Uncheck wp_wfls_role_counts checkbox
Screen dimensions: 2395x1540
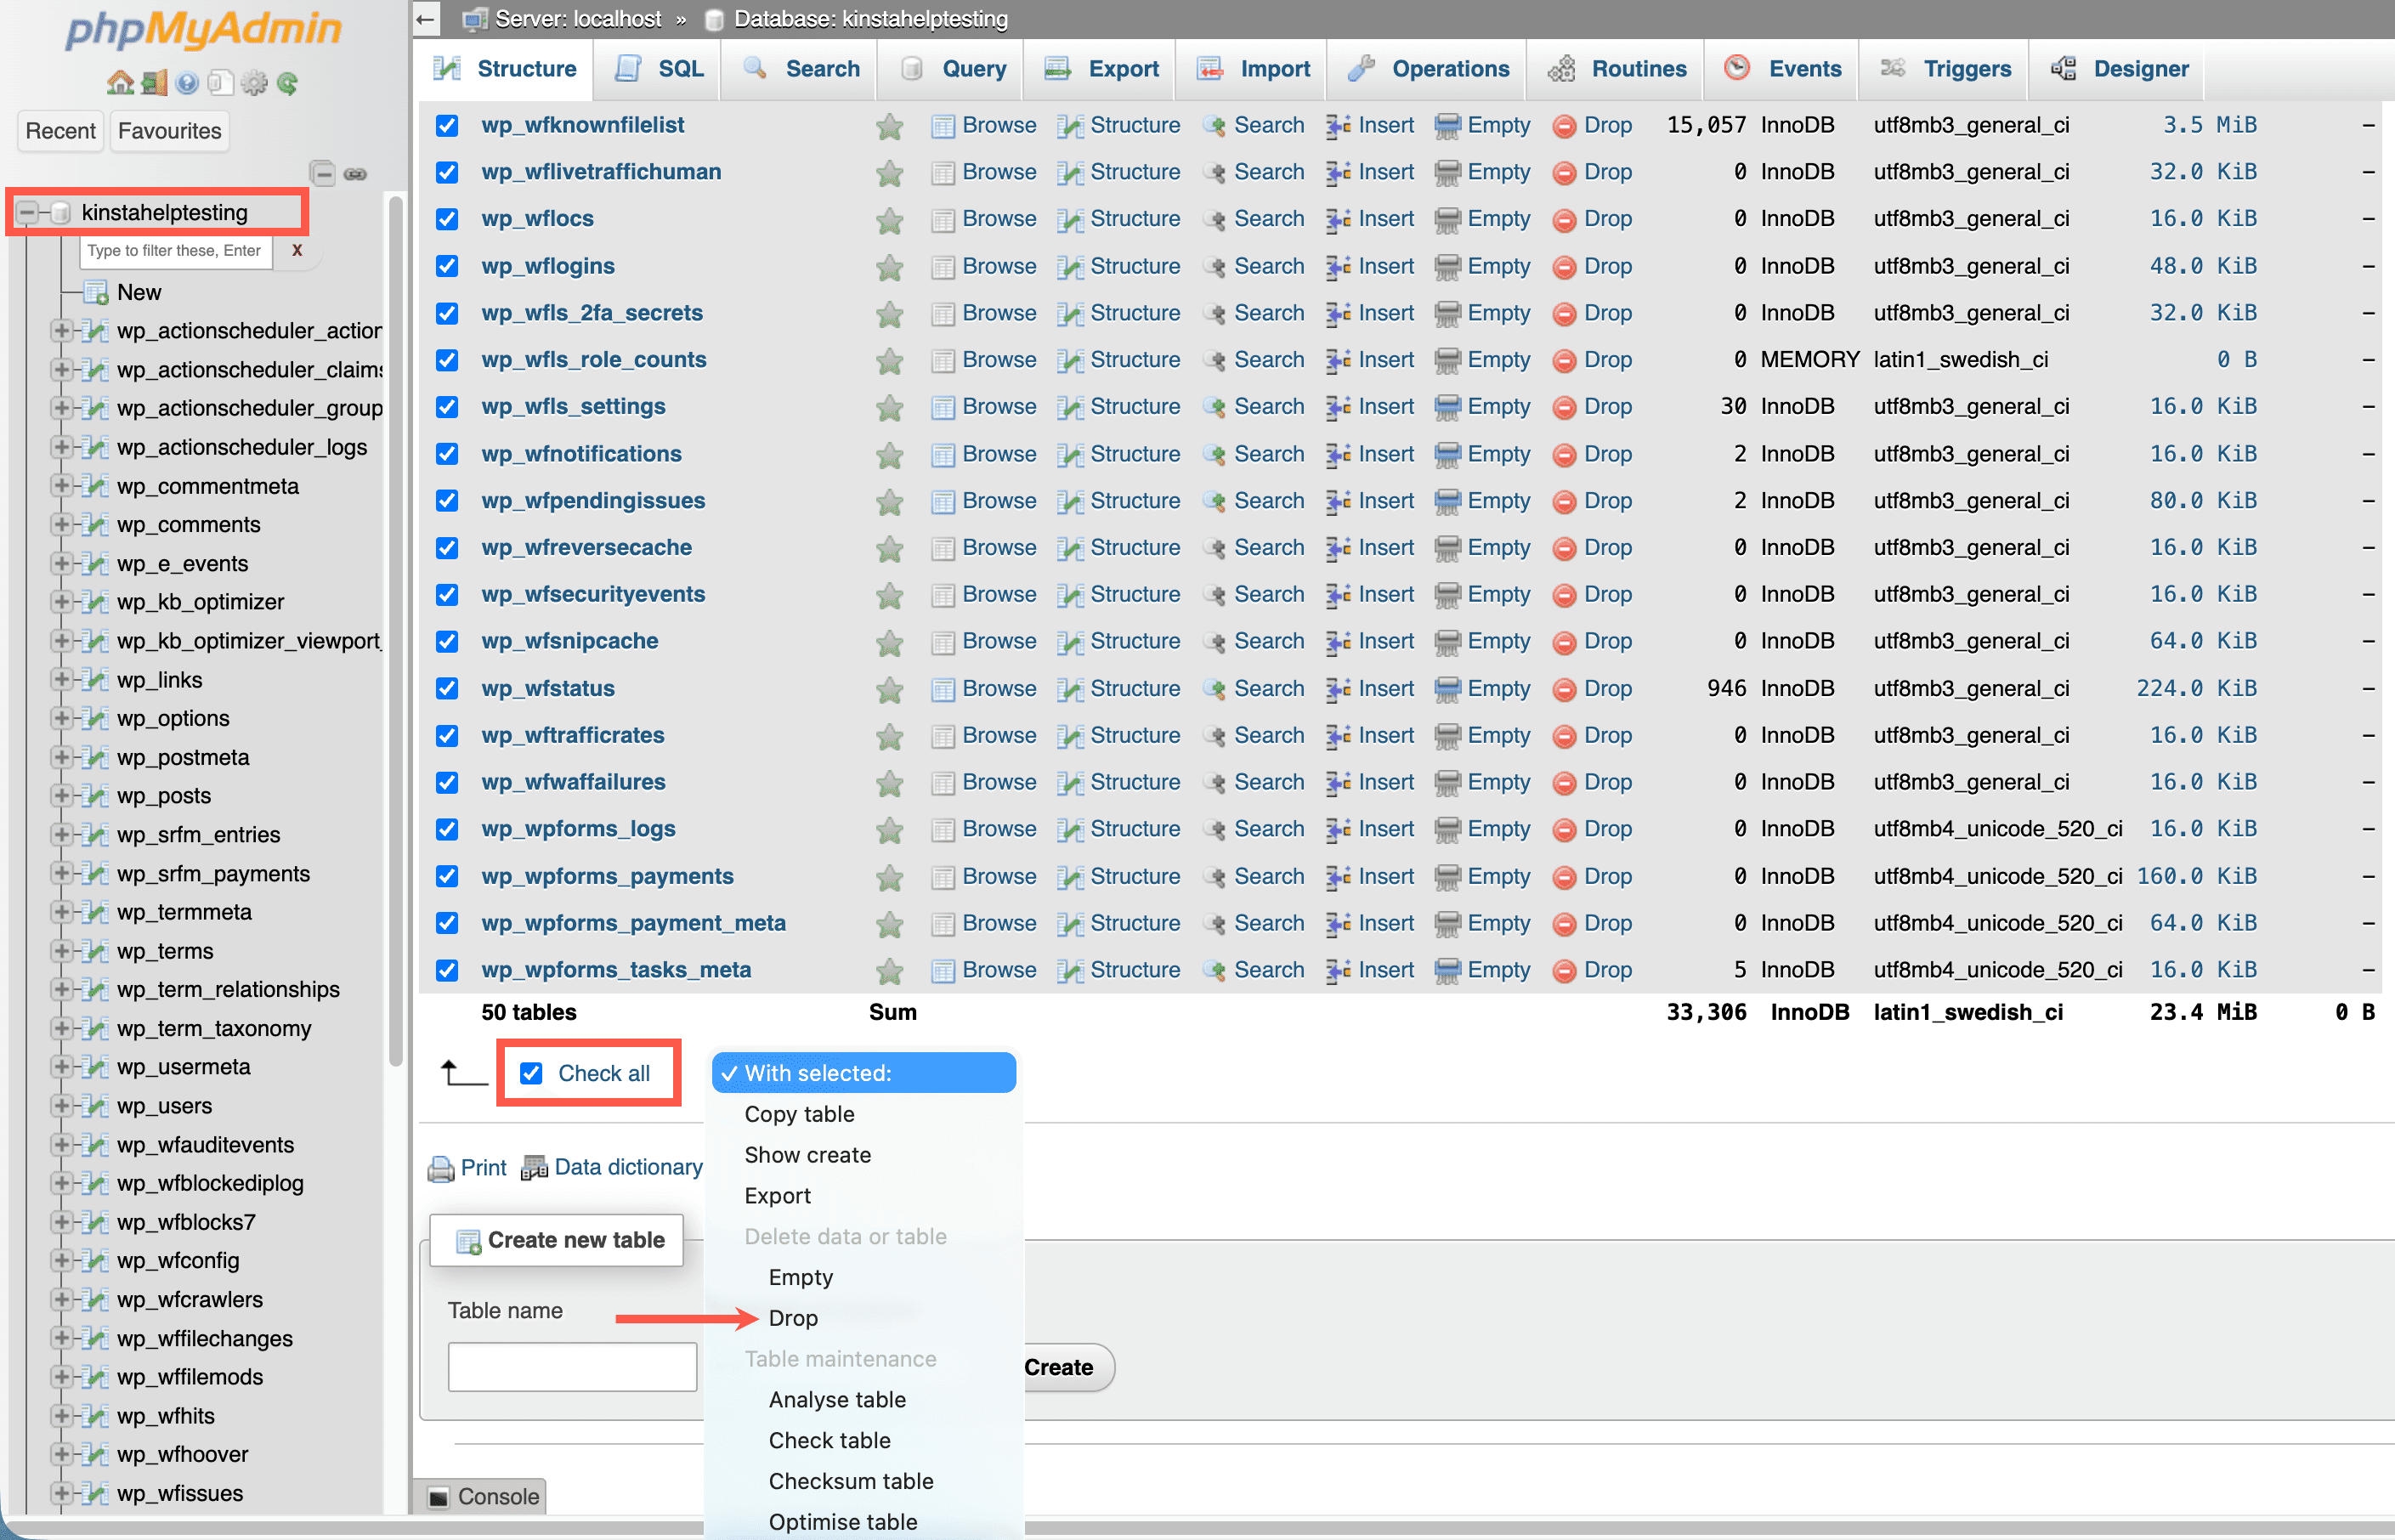coord(447,360)
